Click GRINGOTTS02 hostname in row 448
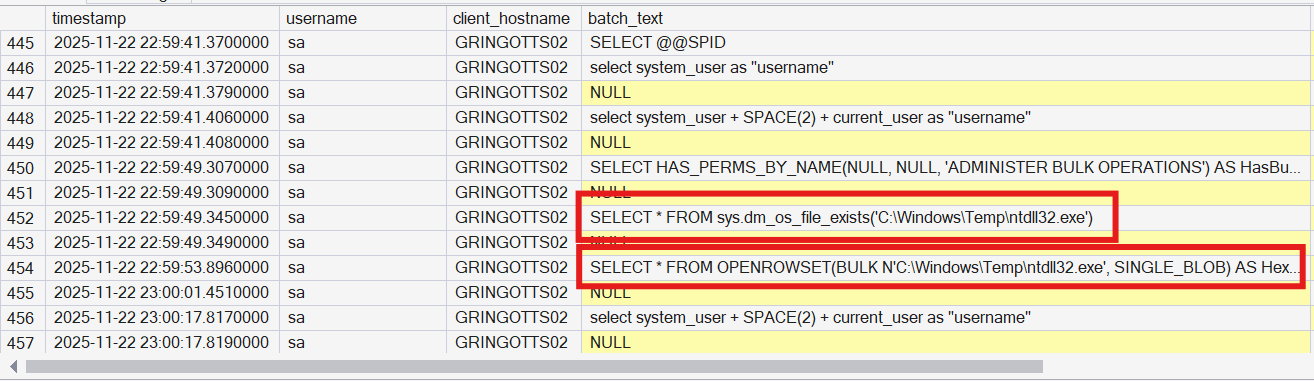Image resolution: width=1314 pixels, height=381 pixels. click(x=514, y=118)
